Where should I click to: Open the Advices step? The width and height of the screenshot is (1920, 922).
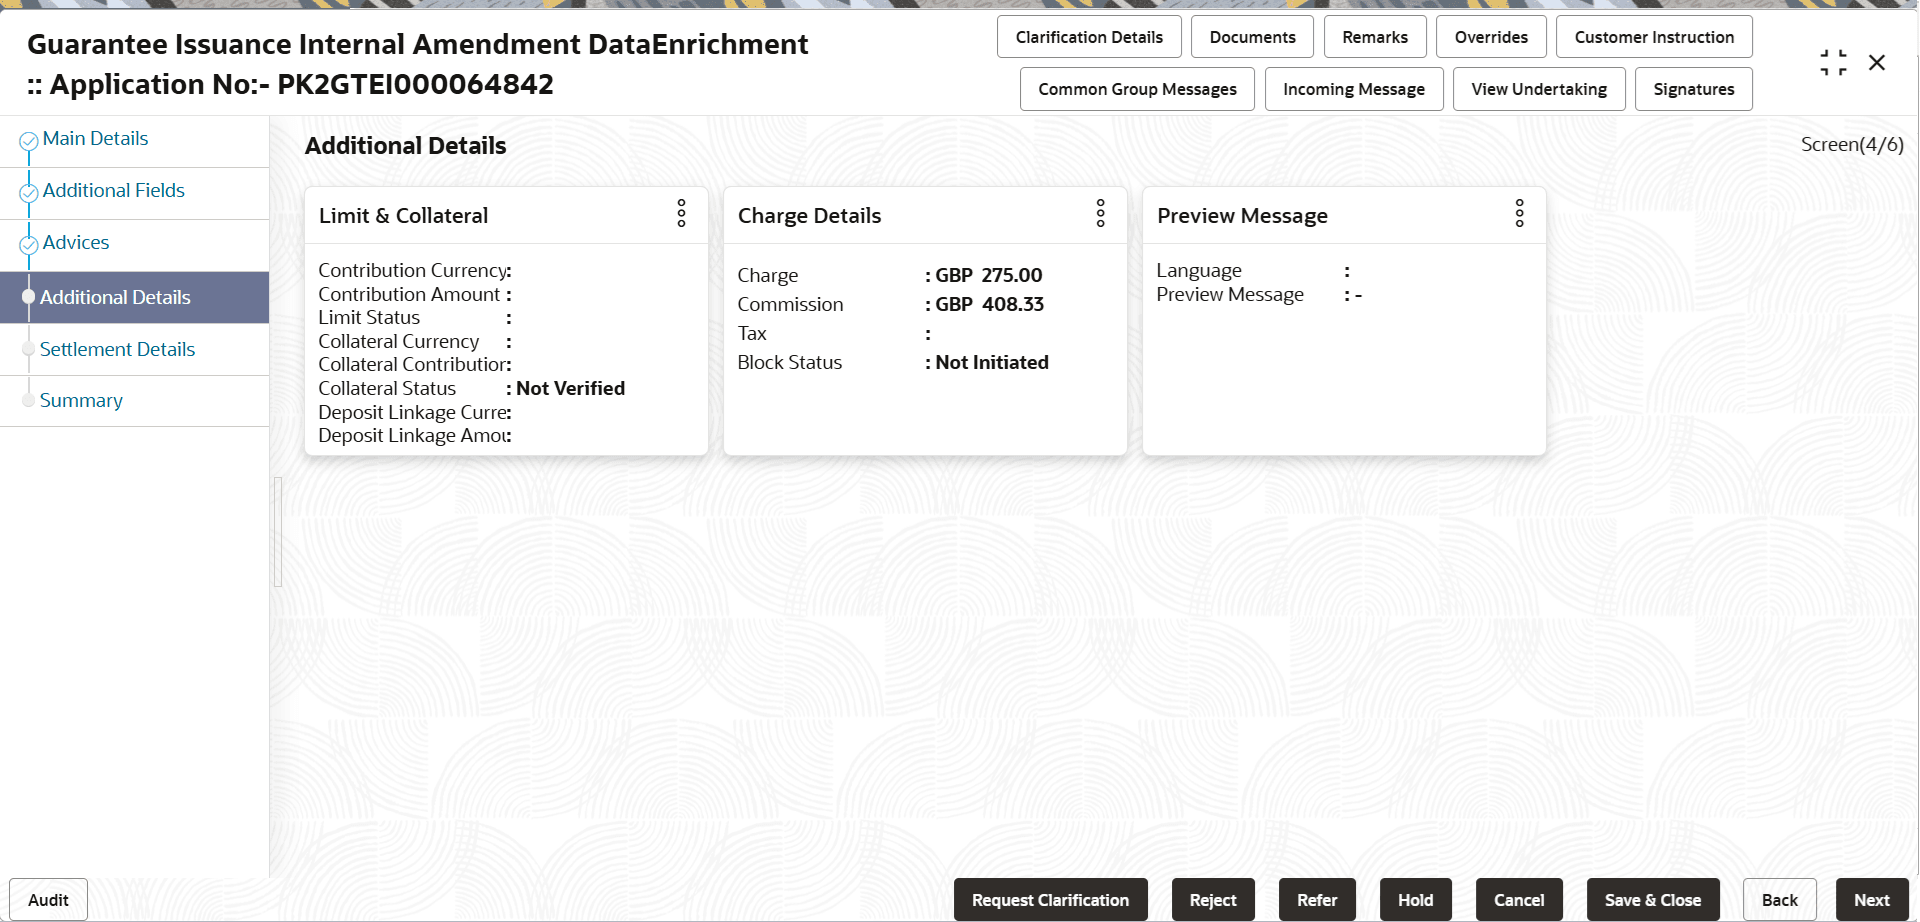(x=76, y=243)
